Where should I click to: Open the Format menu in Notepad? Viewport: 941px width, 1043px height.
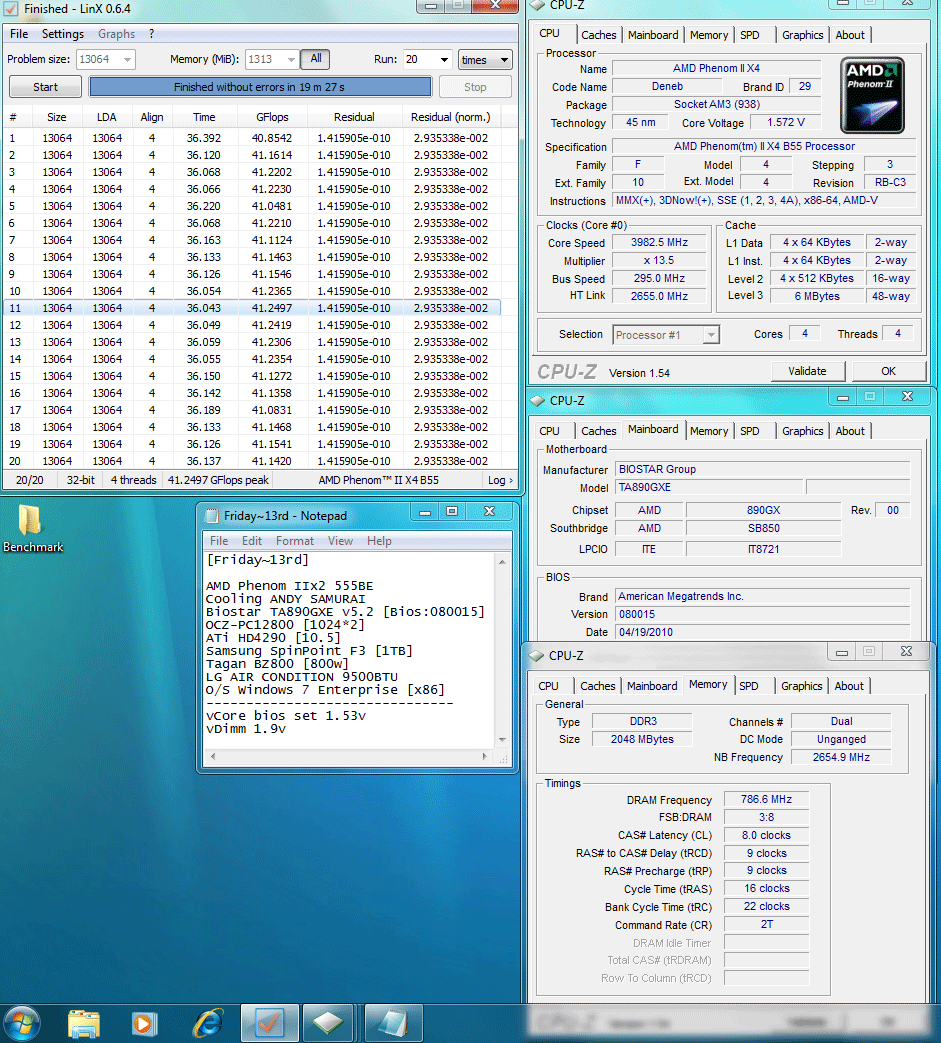295,541
